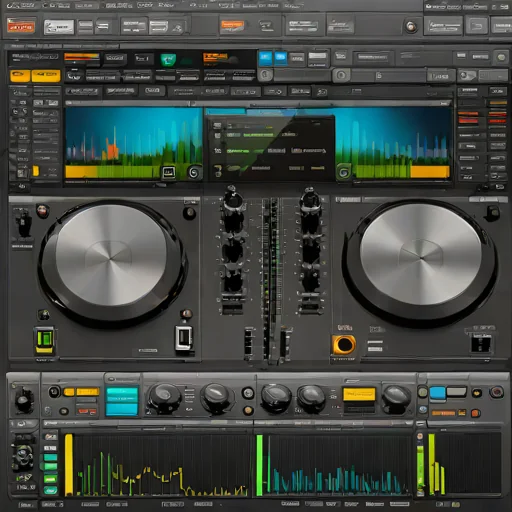The image size is (512, 512).
Task: Click the green shield icon in the header strip
Action: click(168, 60)
